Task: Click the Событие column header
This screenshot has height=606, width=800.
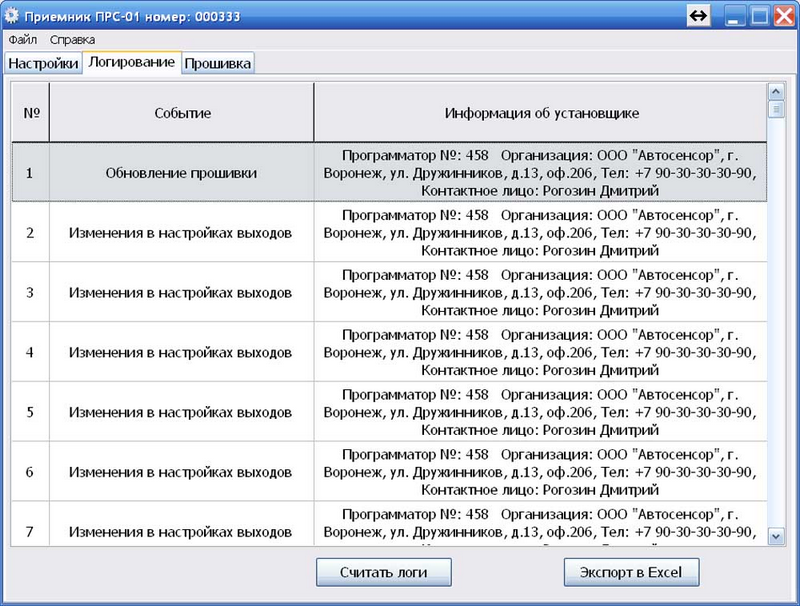Action: tap(182, 113)
